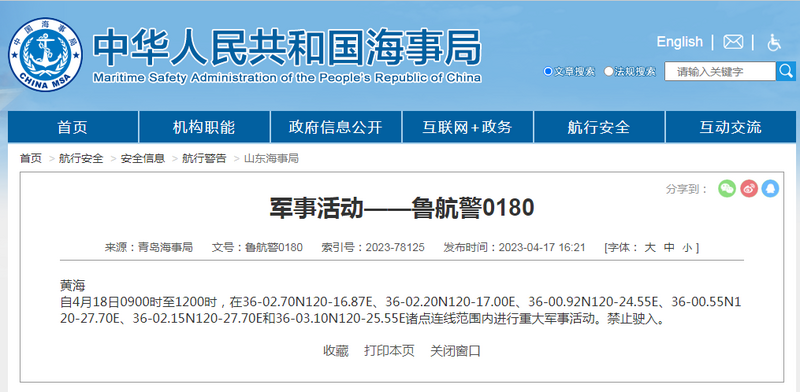Click the 中华人民共和国海事局 site title
The height and width of the screenshot is (392, 800).
click(287, 47)
